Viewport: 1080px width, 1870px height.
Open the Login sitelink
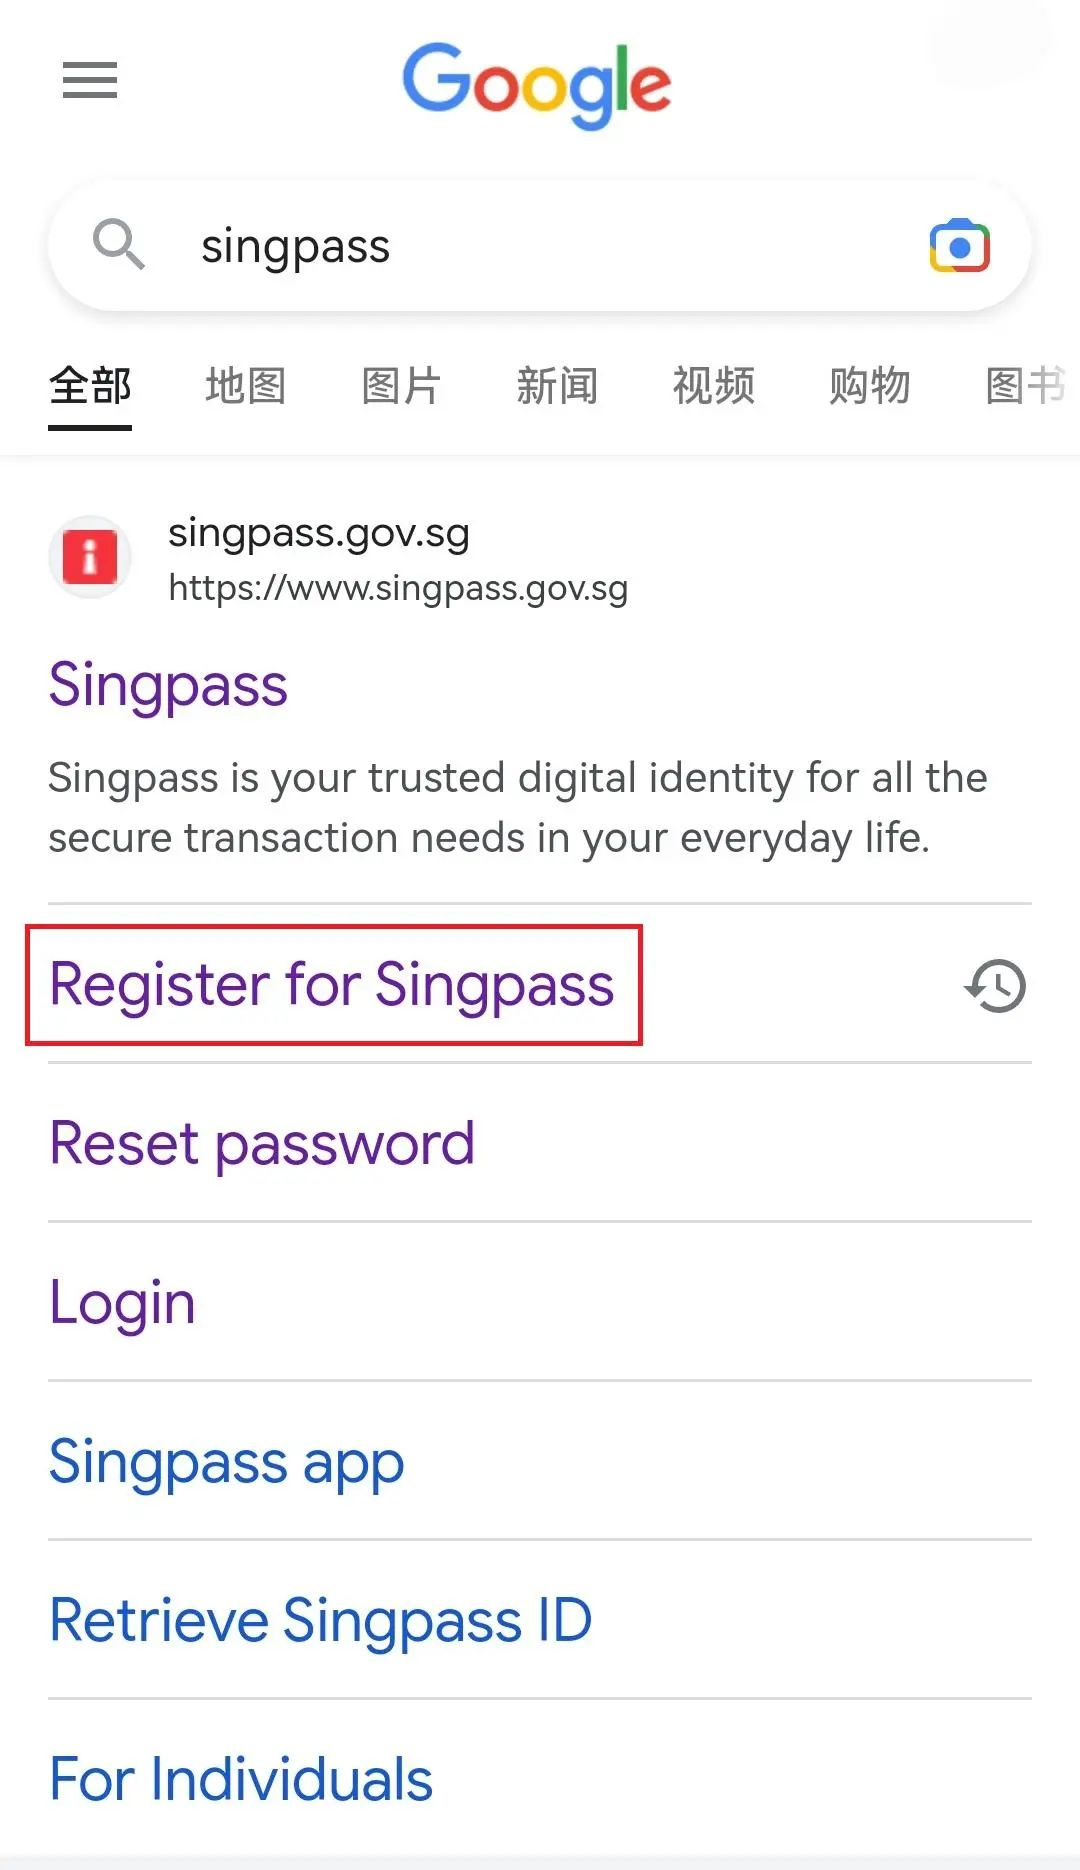click(x=122, y=1303)
